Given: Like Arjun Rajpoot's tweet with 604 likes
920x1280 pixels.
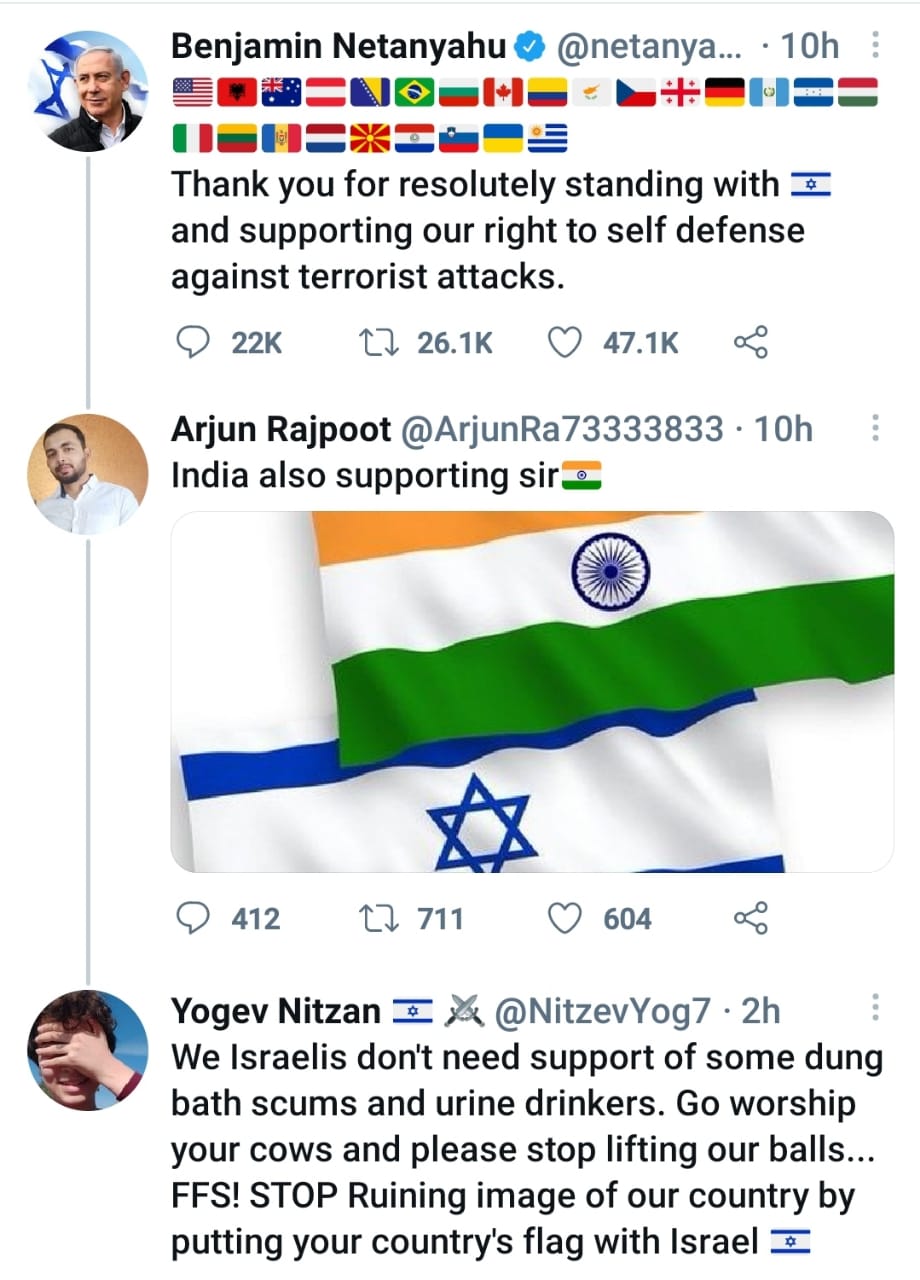Looking at the screenshot, I should [x=566, y=918].
